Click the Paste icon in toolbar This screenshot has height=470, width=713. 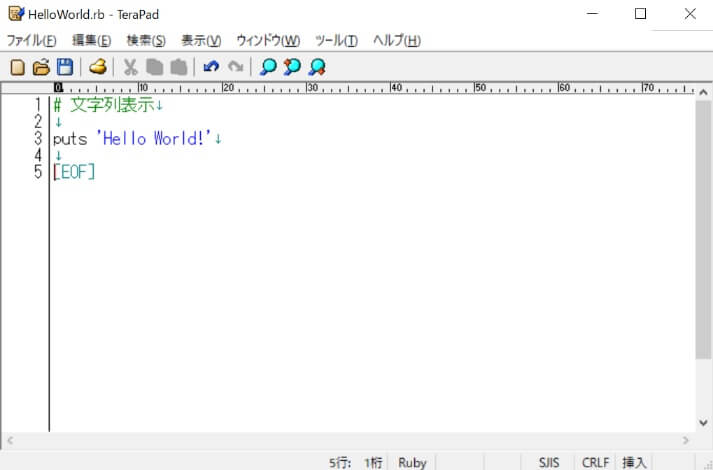tap(178, 68)
